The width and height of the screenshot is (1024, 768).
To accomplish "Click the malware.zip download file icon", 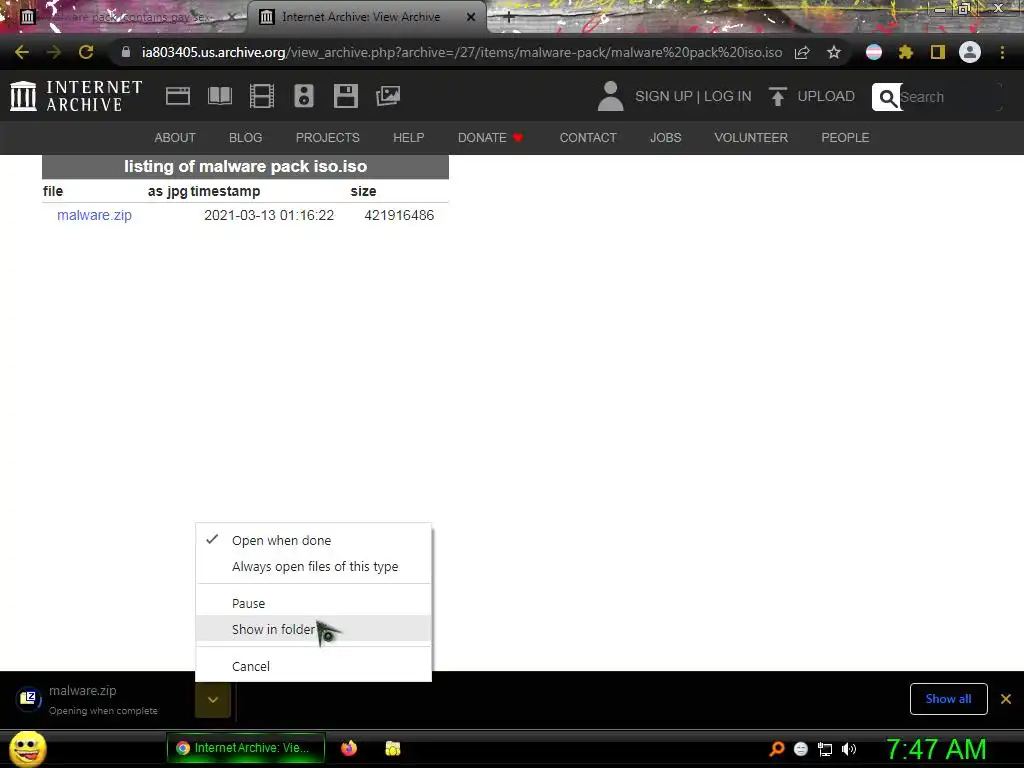I will (x=28, y=699).
